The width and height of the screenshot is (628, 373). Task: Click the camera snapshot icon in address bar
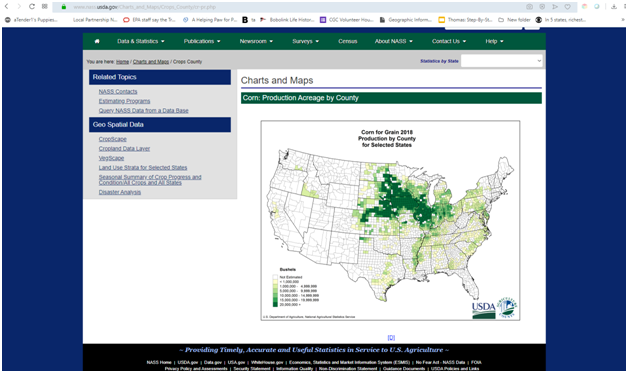[x=529, y=7]
